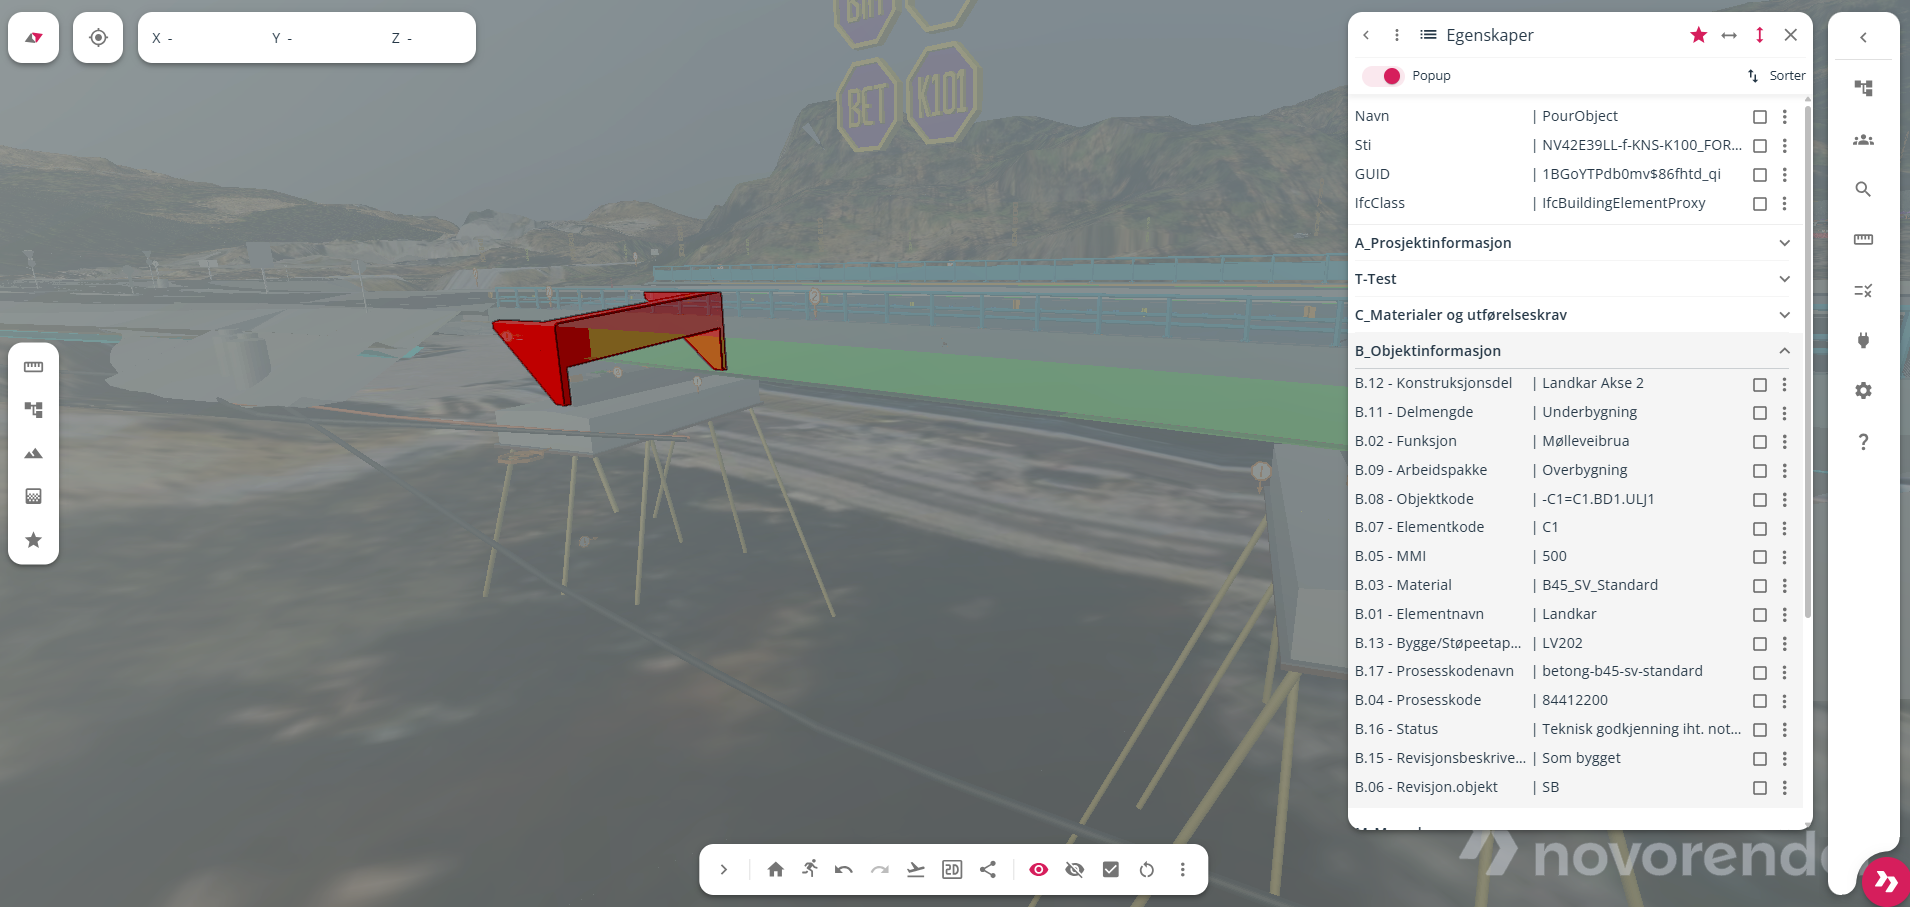The width and height of the screenshot is (1910, 907).
Task: Activate the running-person walk mode icon
Action: pos(810,869)
